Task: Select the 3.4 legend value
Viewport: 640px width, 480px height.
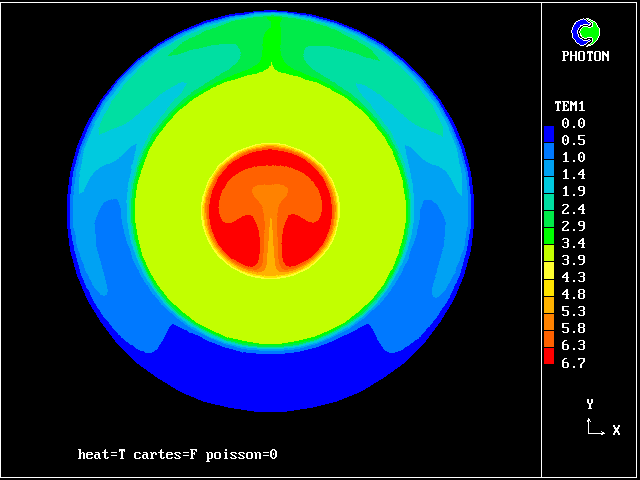Action: pos(573,243)
